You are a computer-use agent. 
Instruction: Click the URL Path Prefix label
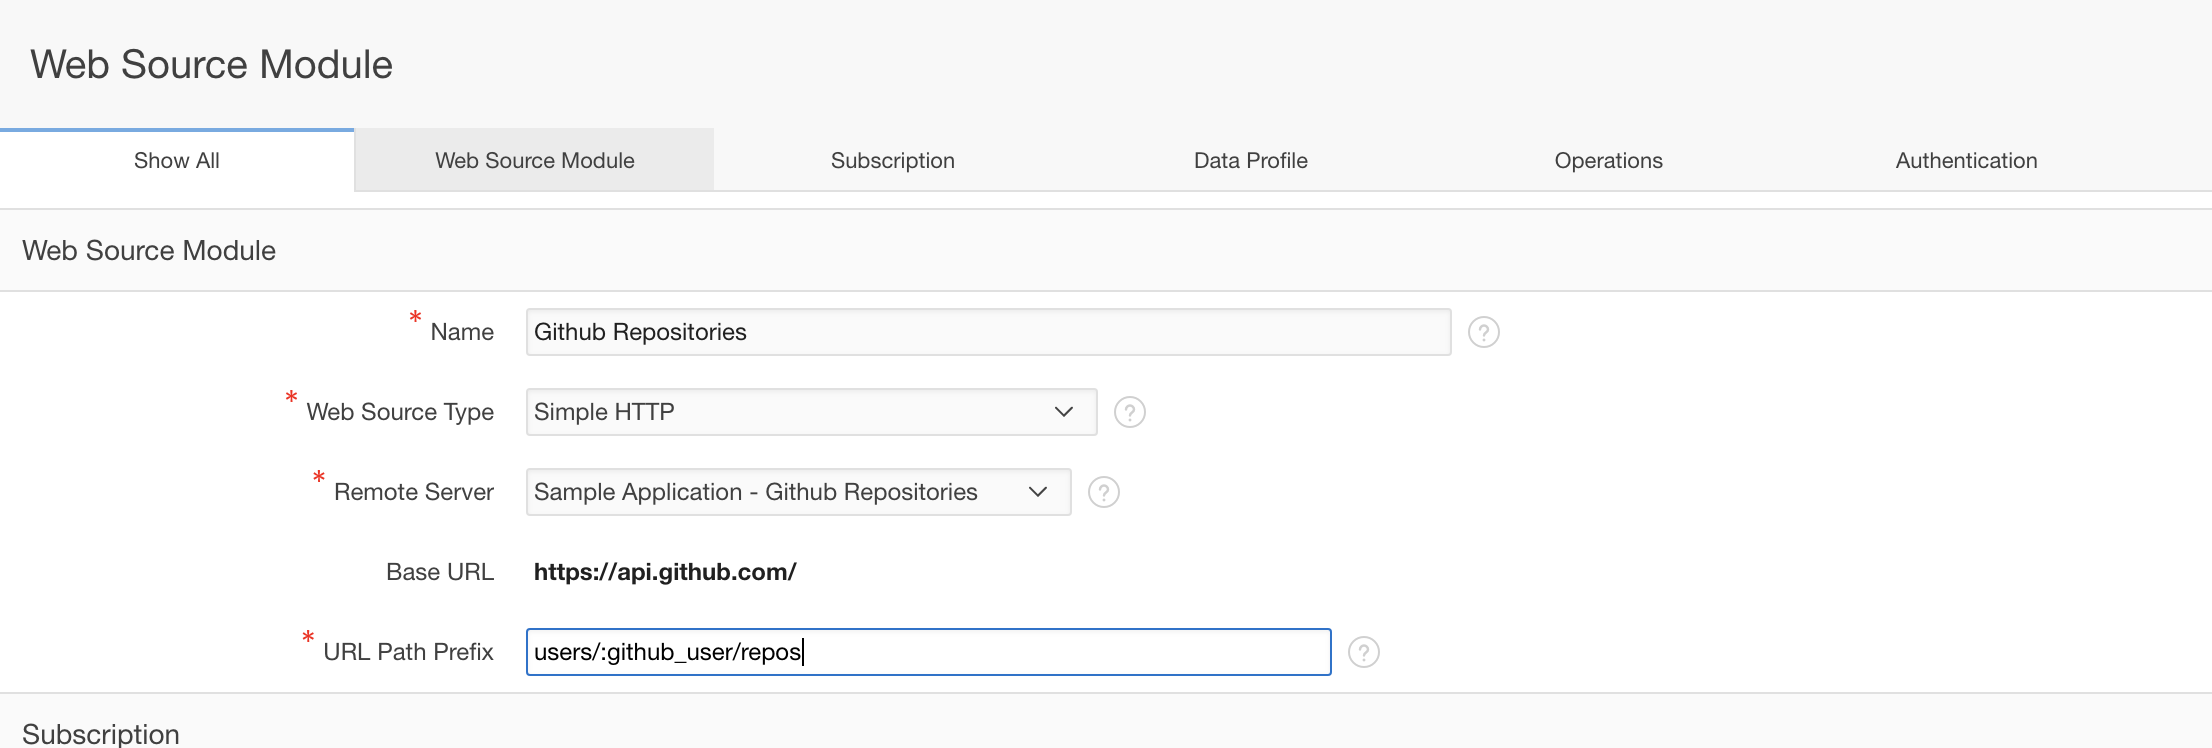pos(408,652)
